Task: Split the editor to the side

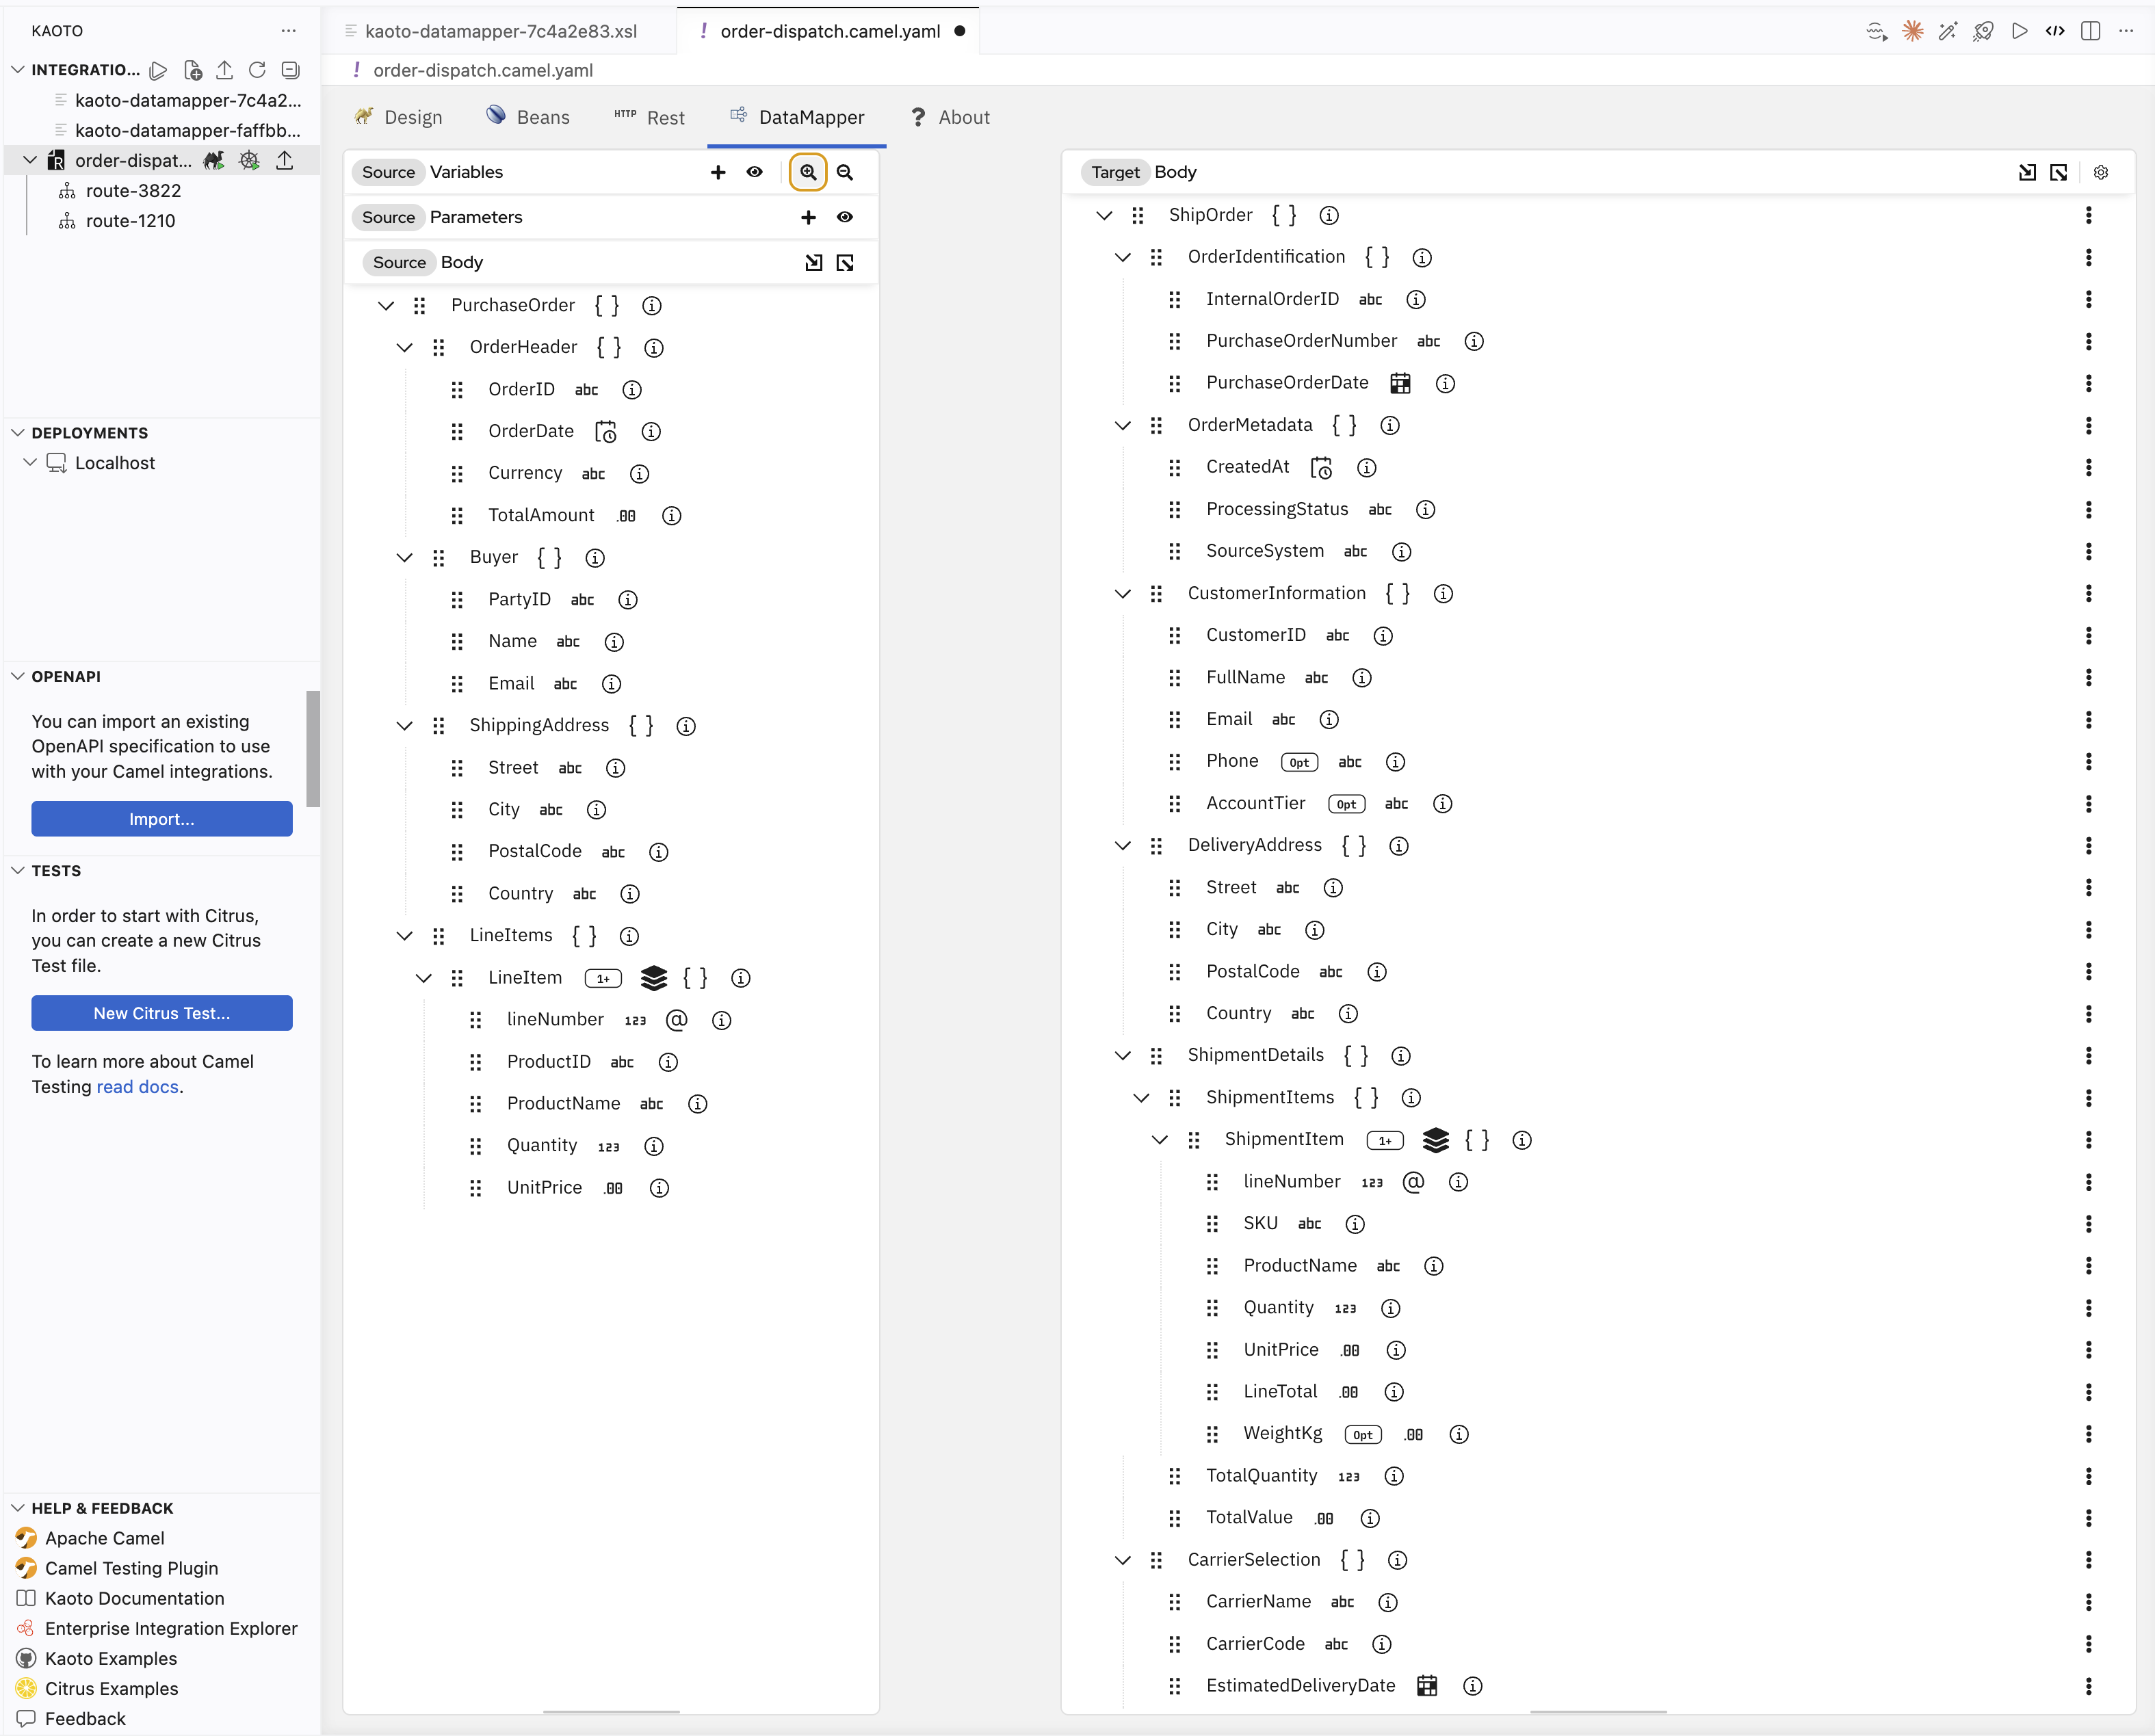Action: click(x=2090, y=31)
